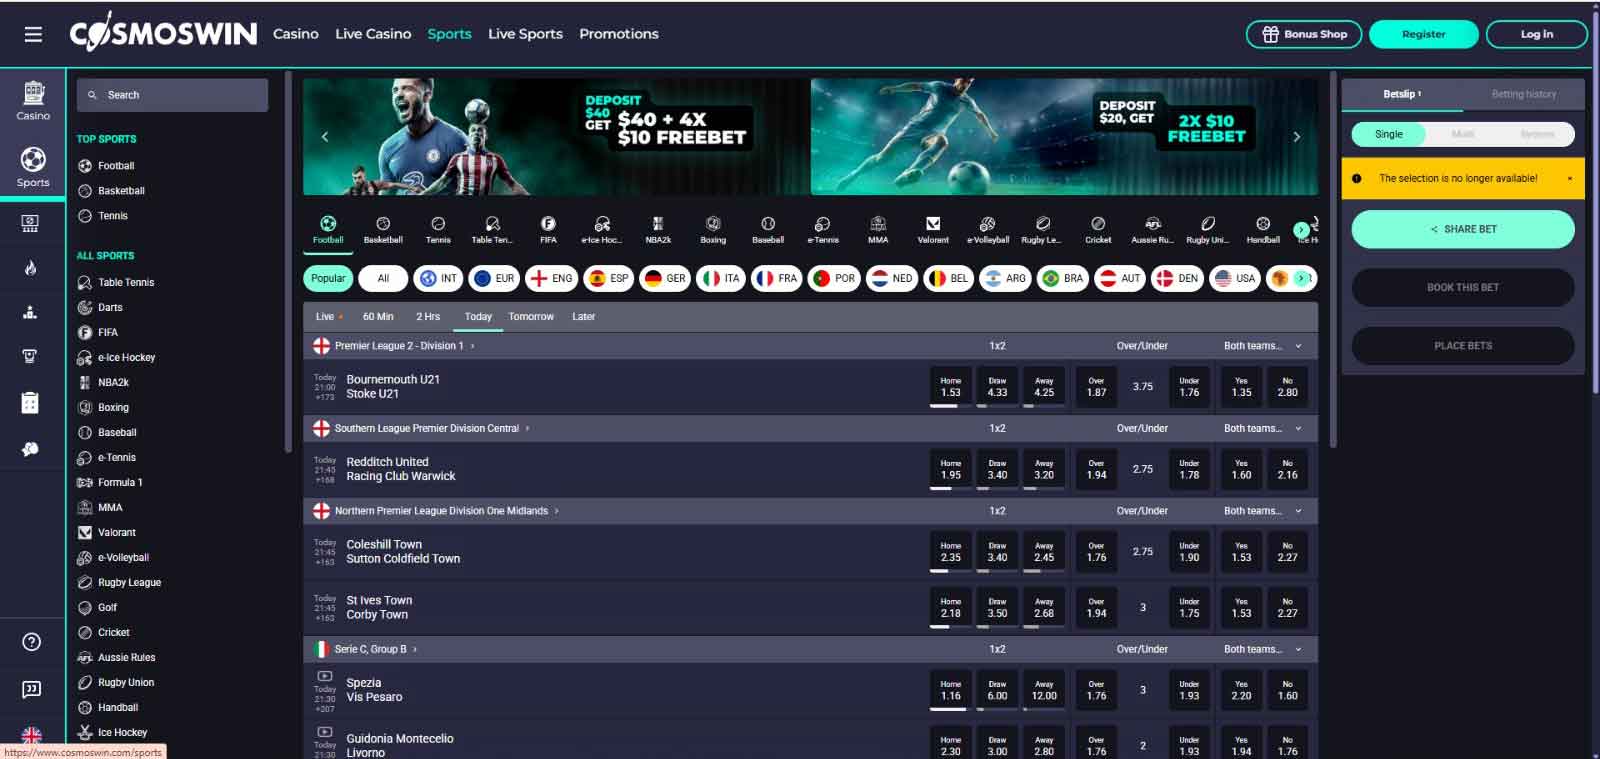The image size is (1600, 759).
Task: Switch to the 60 Min tab
Action: point(378,316)
